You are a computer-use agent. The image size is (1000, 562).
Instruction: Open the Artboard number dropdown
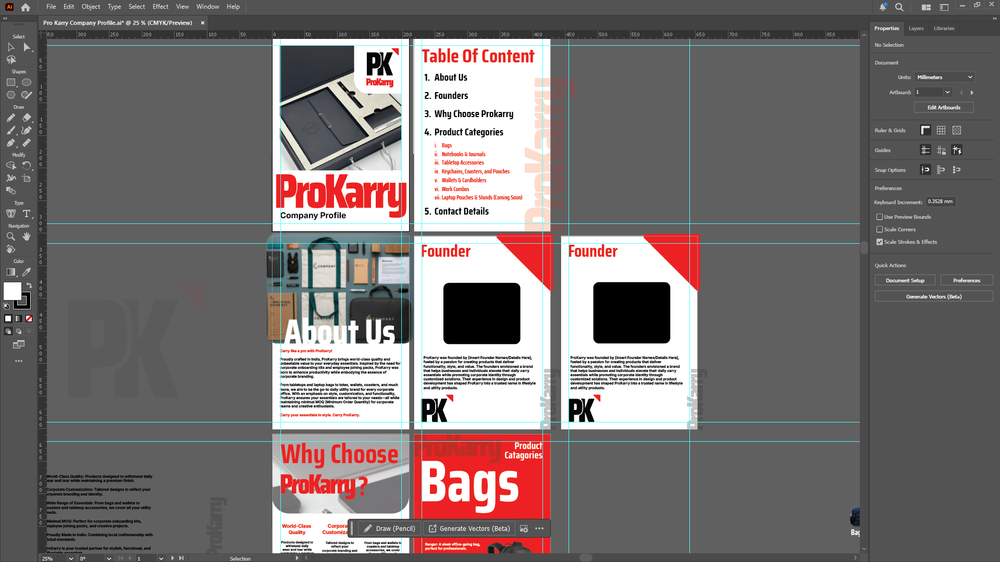click(x=947, y=92)
